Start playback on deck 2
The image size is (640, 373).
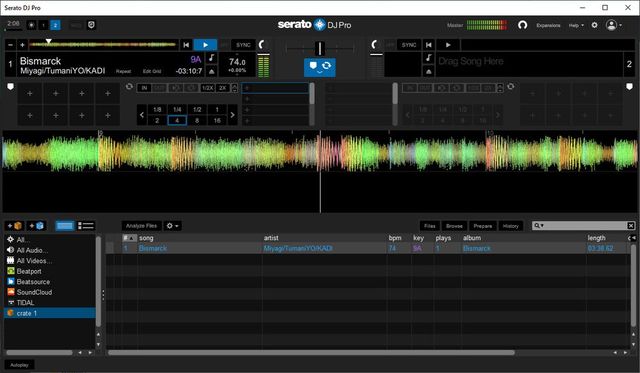448,45
